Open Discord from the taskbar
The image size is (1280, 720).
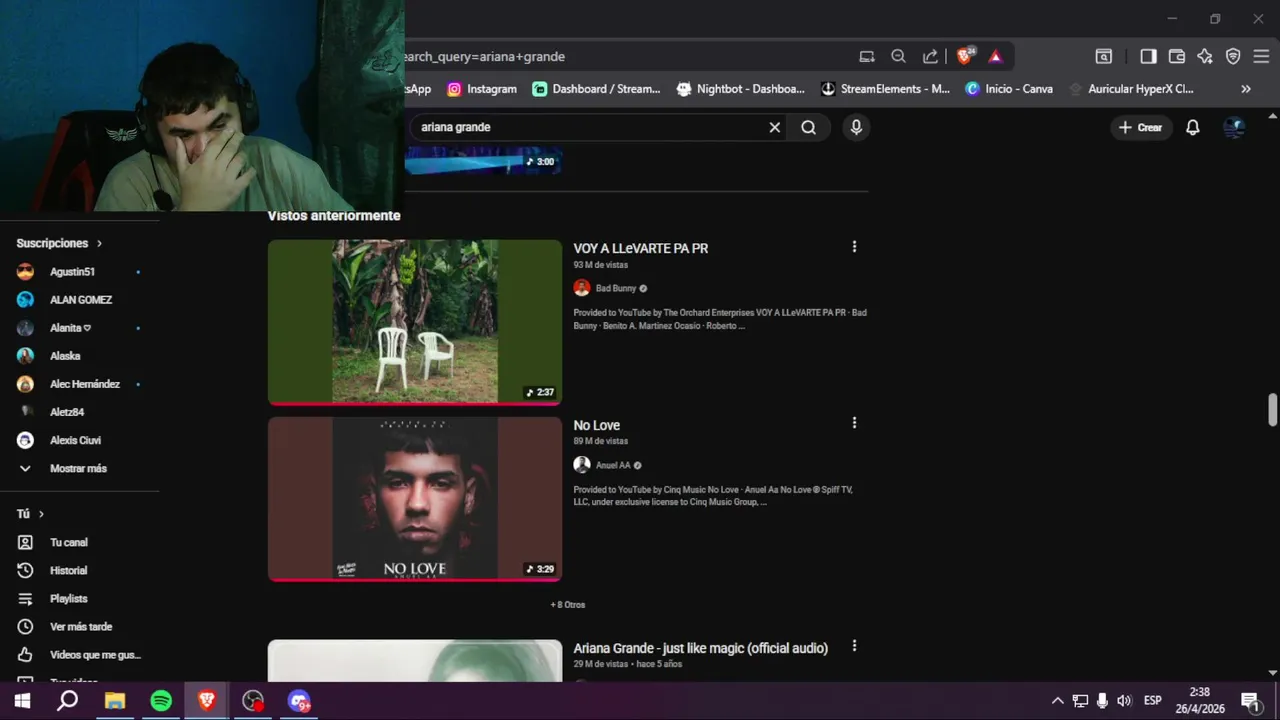pos(299,701)
